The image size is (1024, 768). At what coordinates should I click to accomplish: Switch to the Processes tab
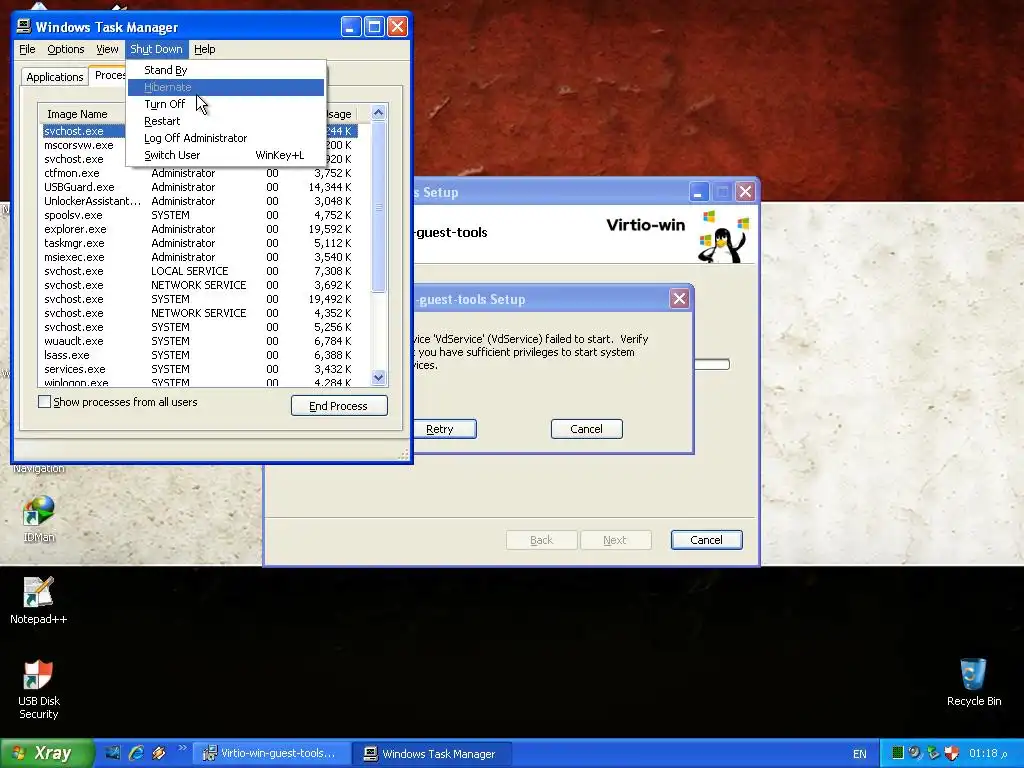108,75
